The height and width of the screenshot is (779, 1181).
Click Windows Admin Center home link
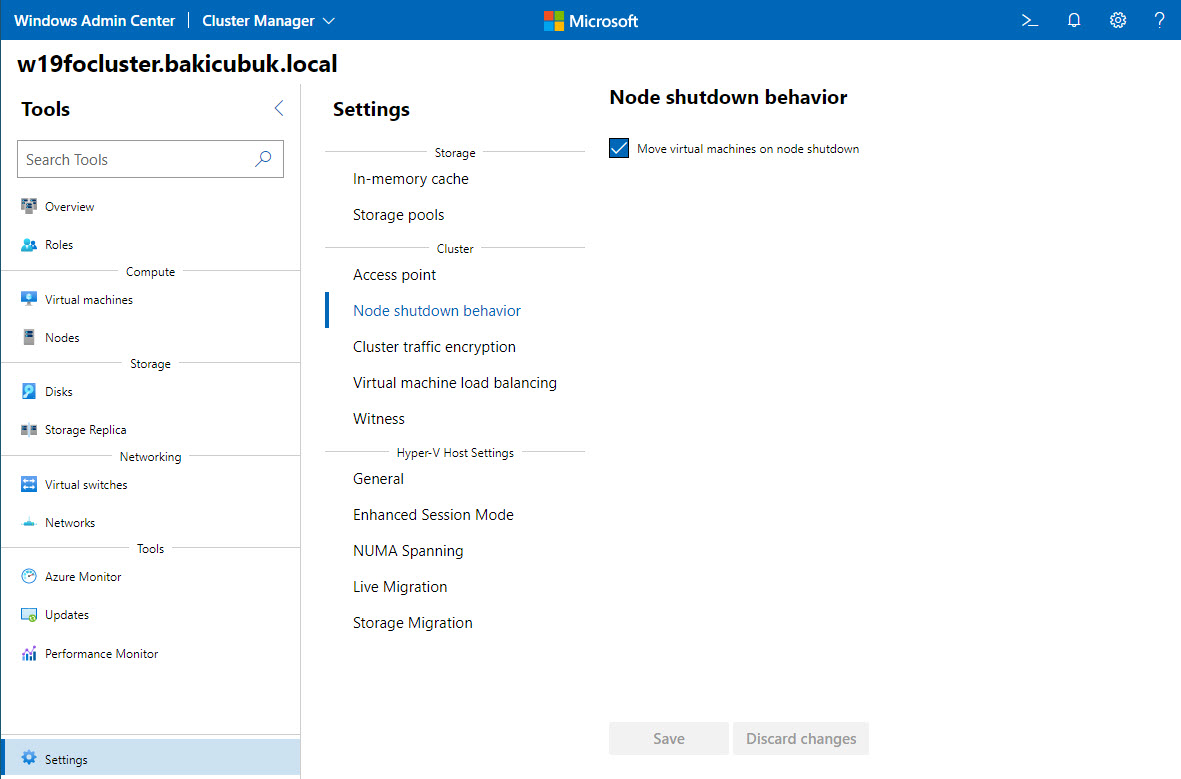pos(94,21)
